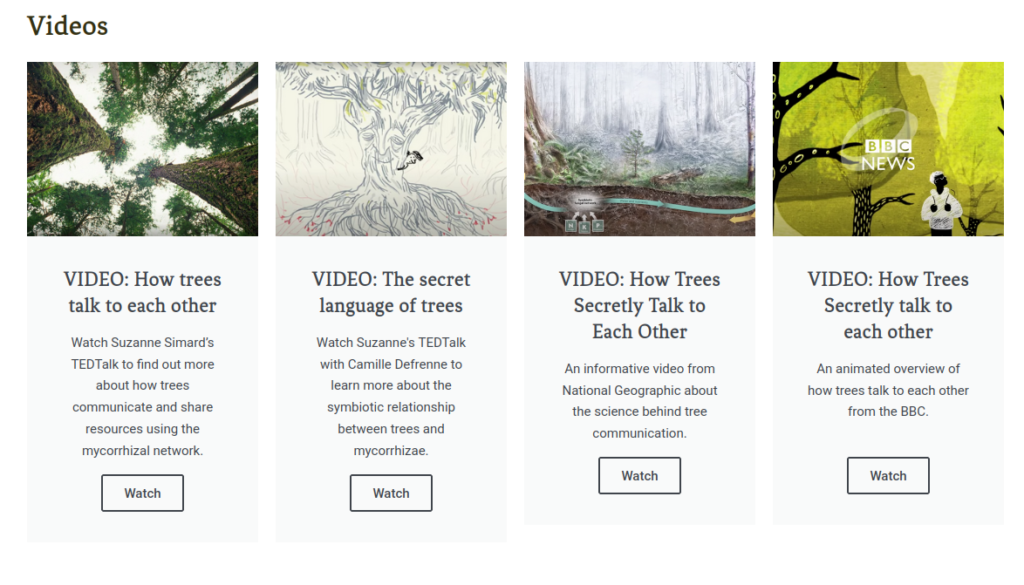Watch the 'How trees talk to each other' video
Screen dimensions: 1024x585
click(x=142, y=493)
